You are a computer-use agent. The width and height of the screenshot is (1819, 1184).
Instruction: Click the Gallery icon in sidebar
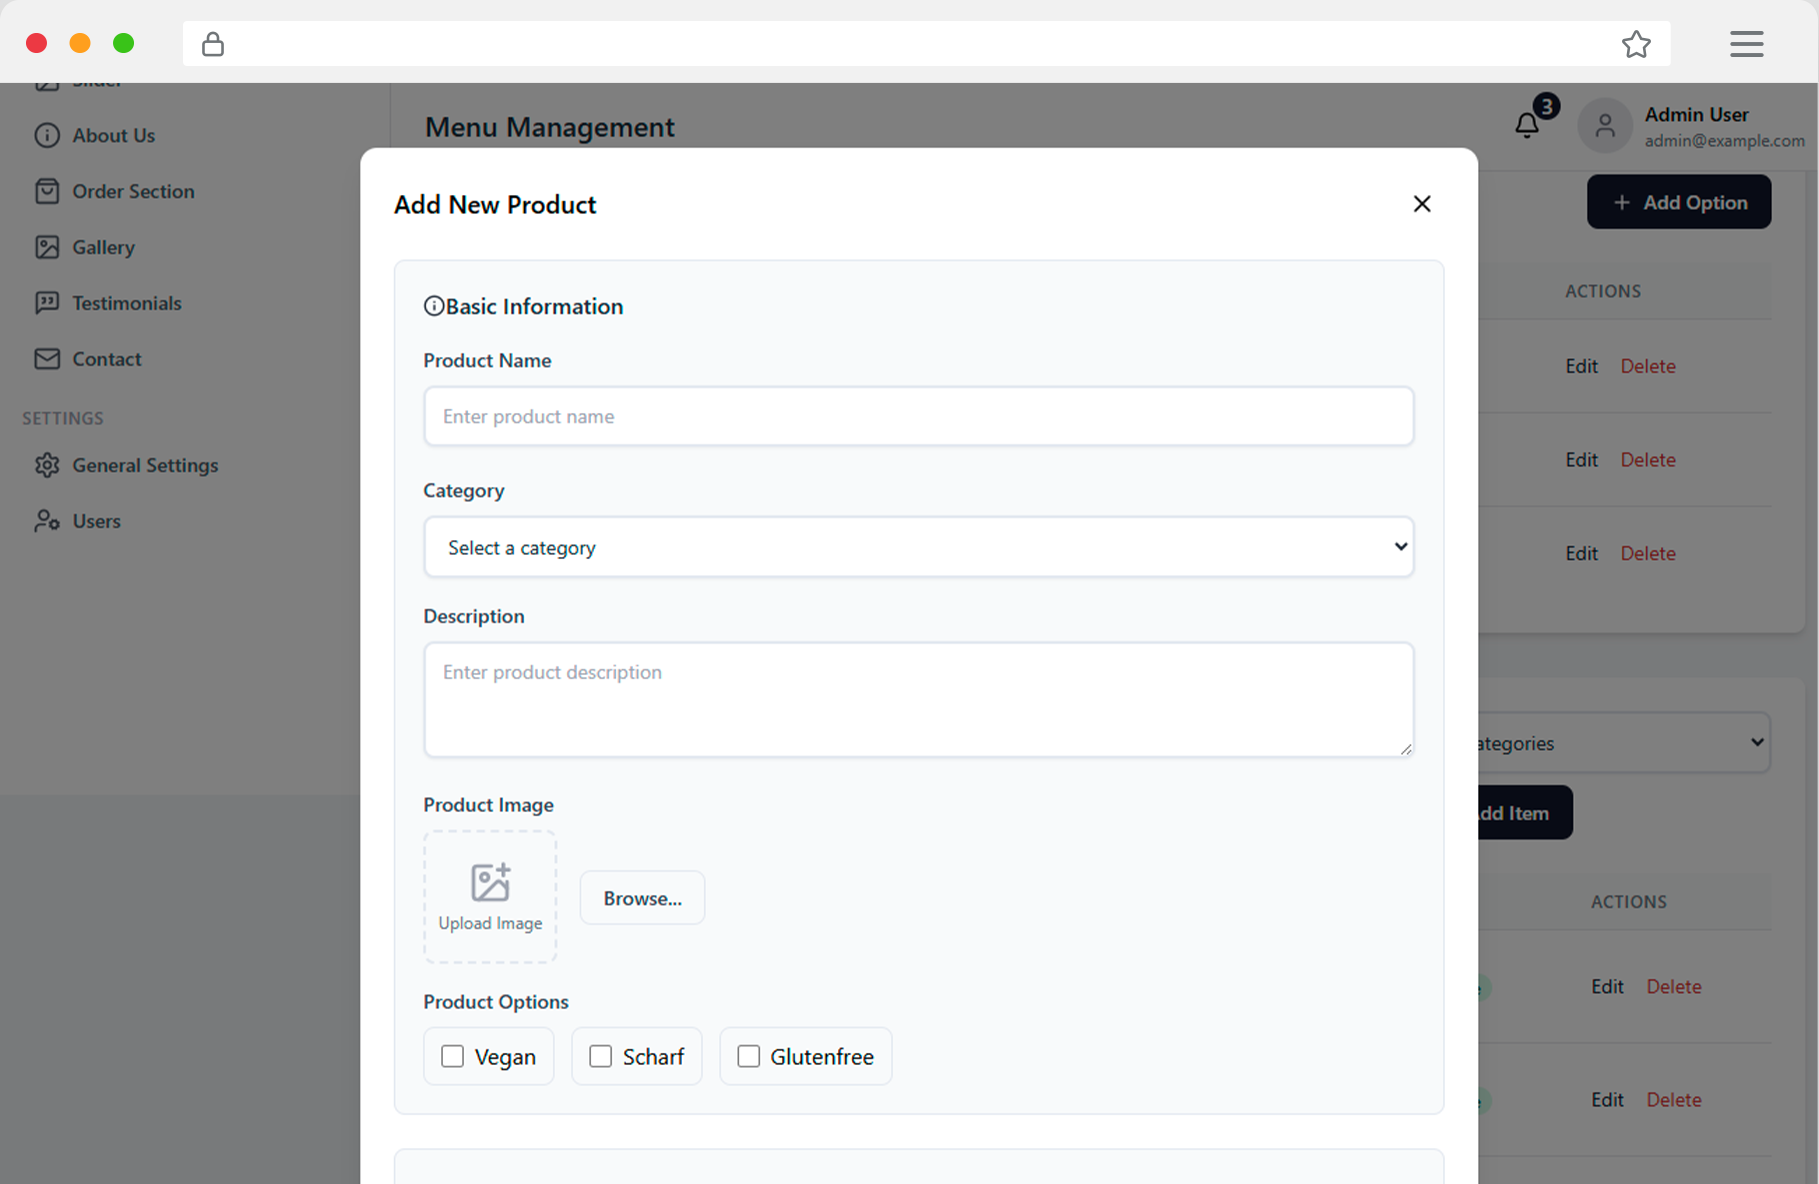[47, 247]
